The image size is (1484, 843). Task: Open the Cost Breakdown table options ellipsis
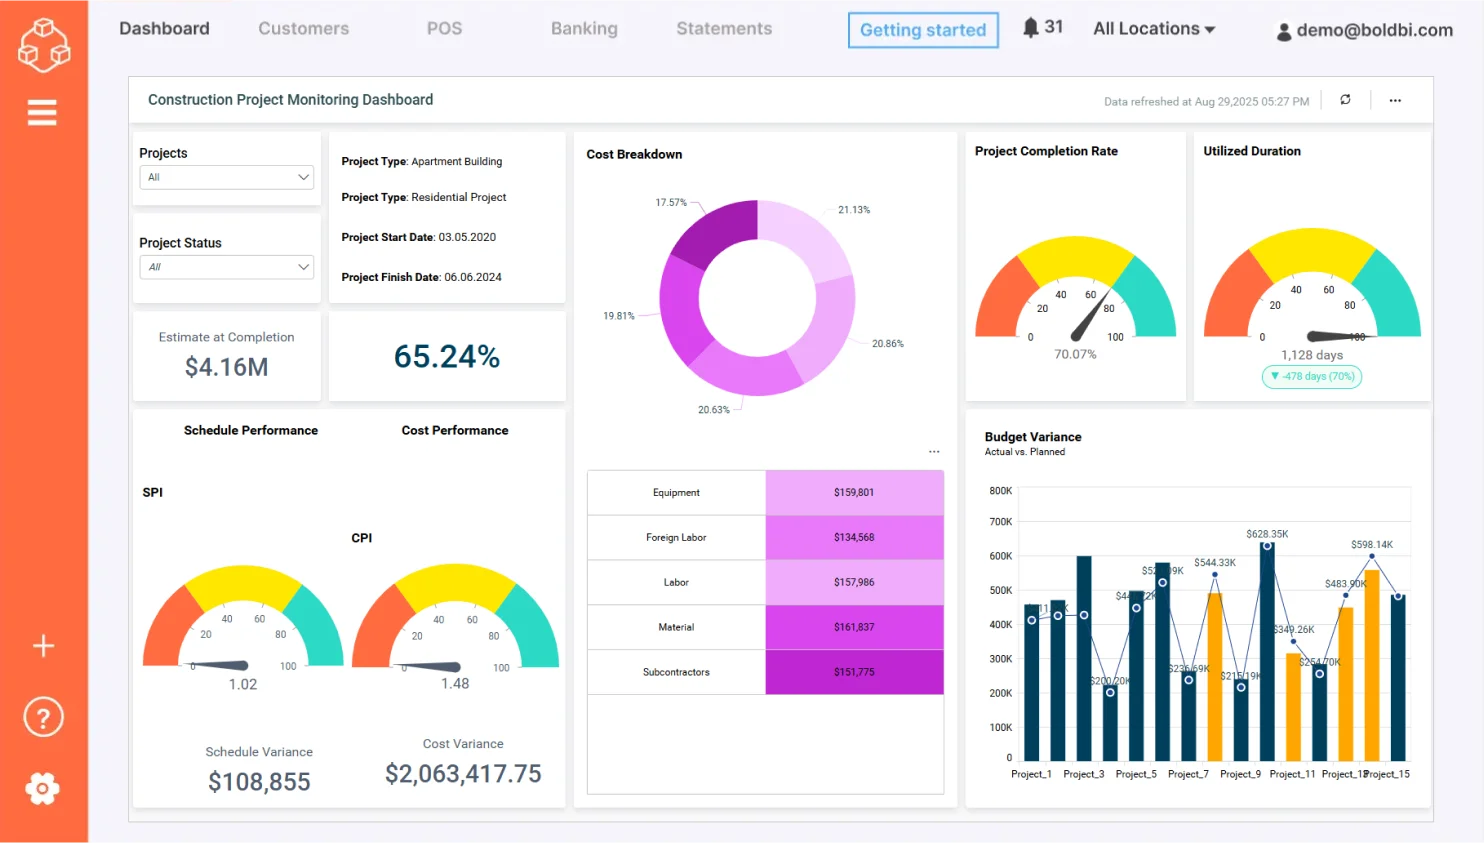coord(933,452)
